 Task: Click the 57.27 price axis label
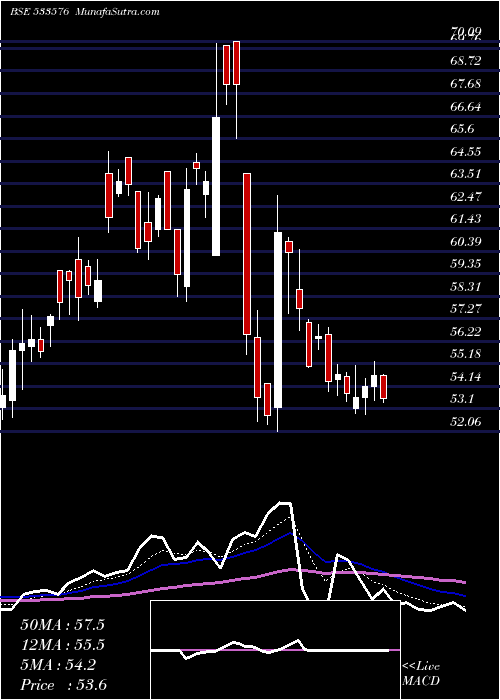(x=466, y=309)
